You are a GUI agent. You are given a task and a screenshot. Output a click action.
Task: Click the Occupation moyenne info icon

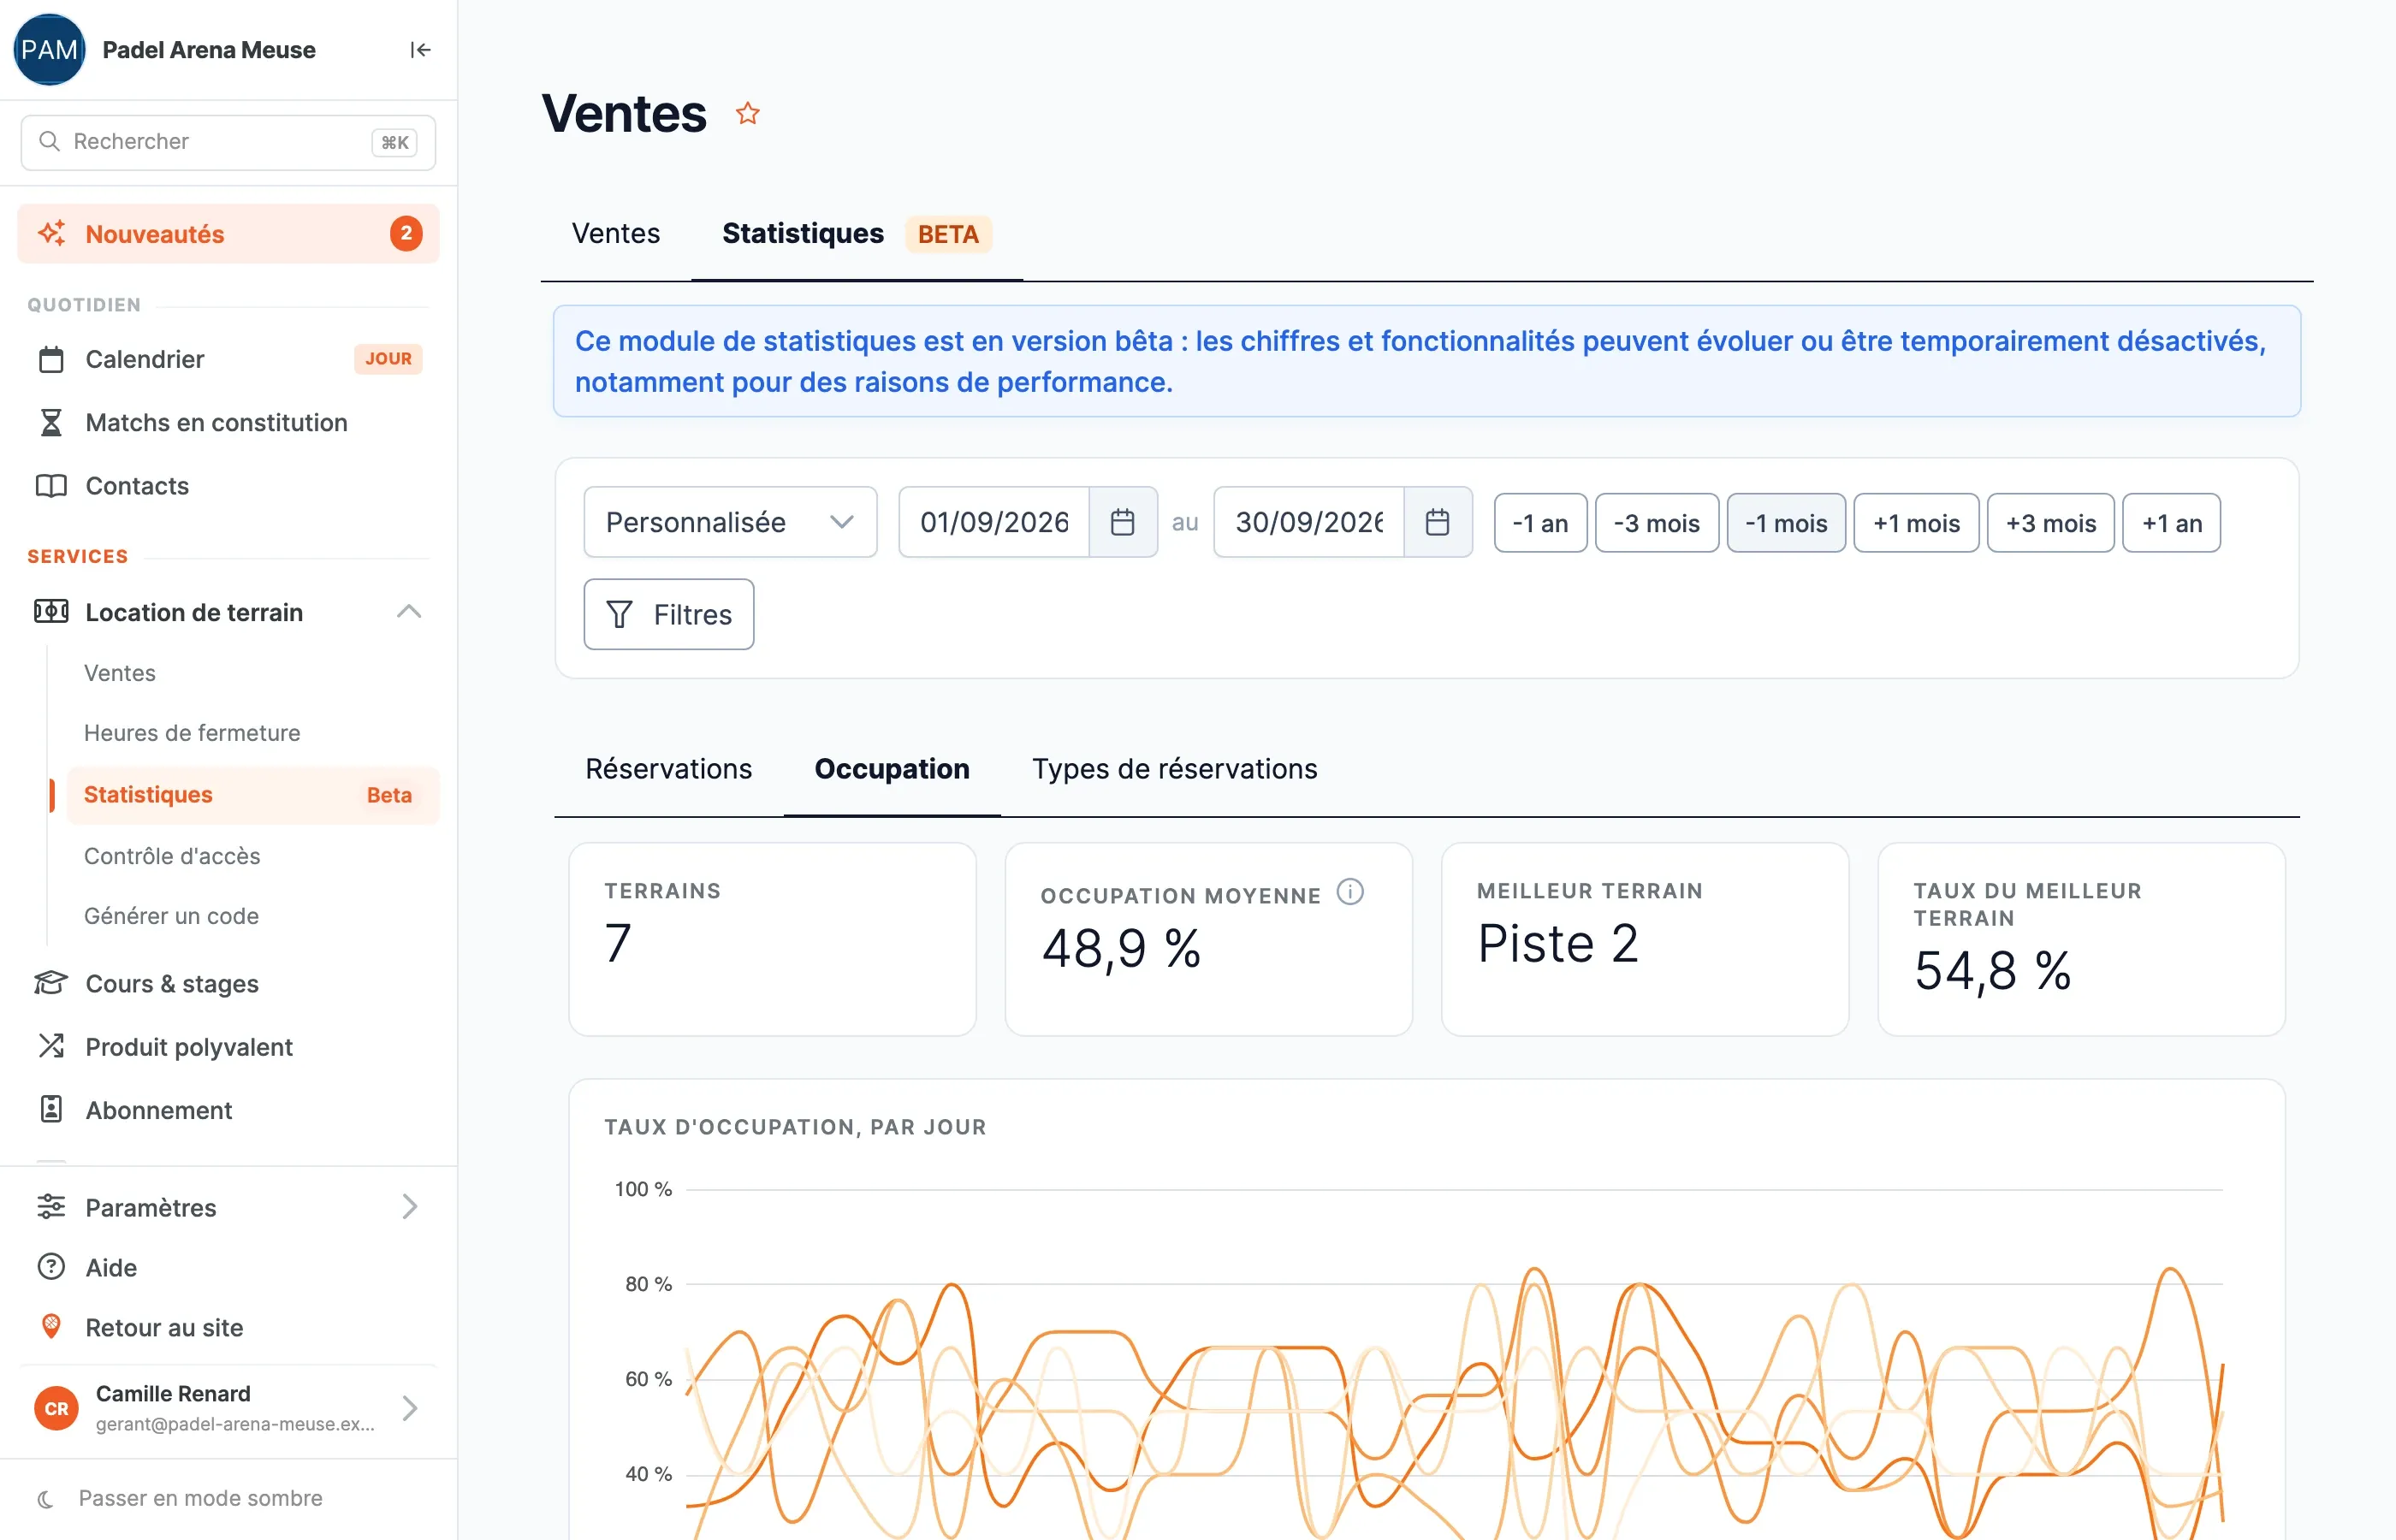(1350, 892)
